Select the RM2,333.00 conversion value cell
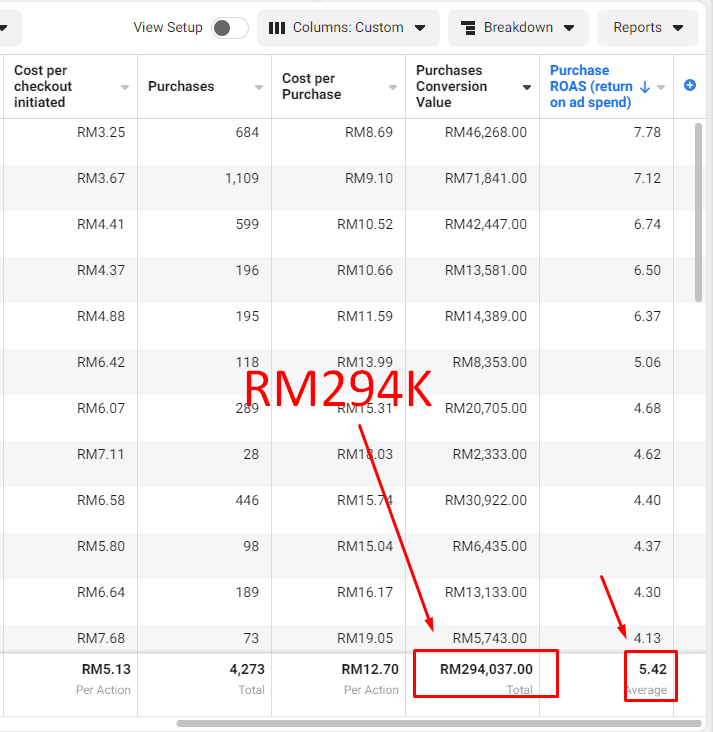Viewport: 713px width, 732px height. pos(490,454)
